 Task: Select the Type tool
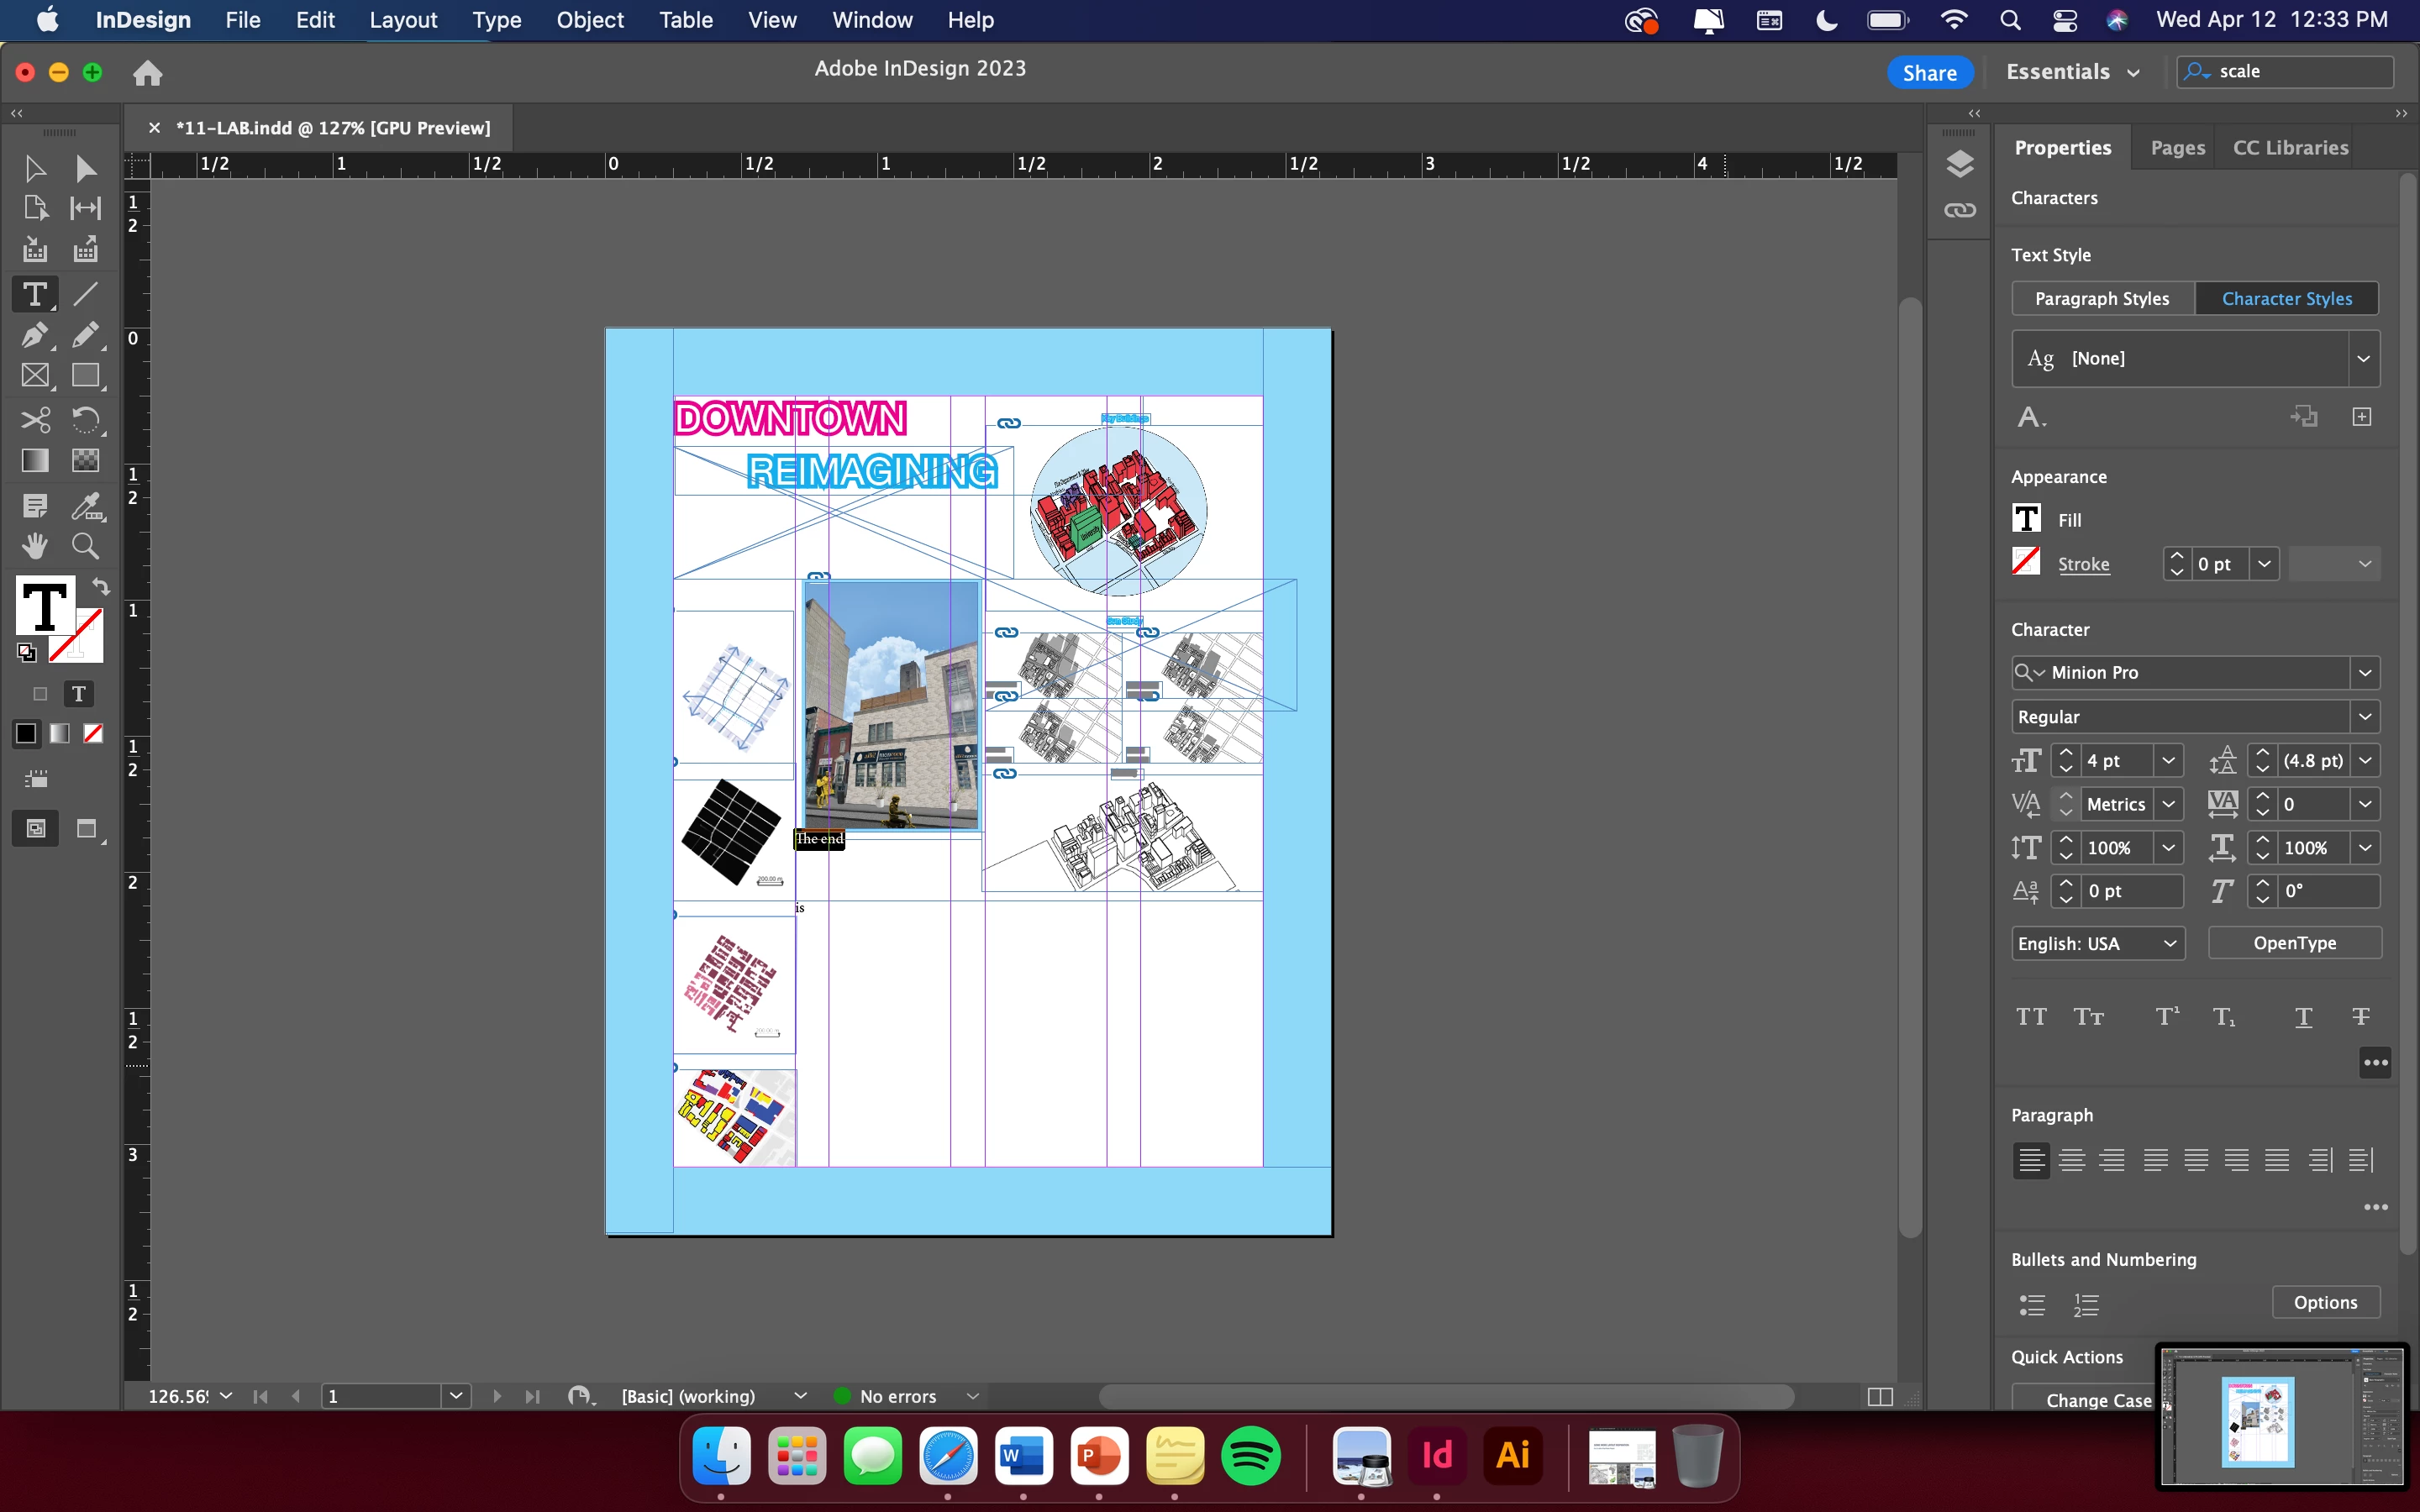pyautogui.click(x=34, y=294)
